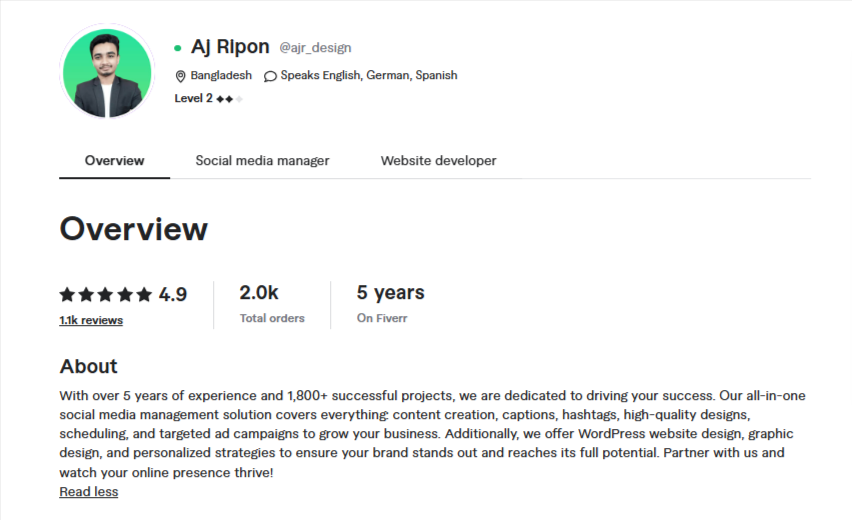
Task: Click the 4.9 rating score
Action: [173, 294]
